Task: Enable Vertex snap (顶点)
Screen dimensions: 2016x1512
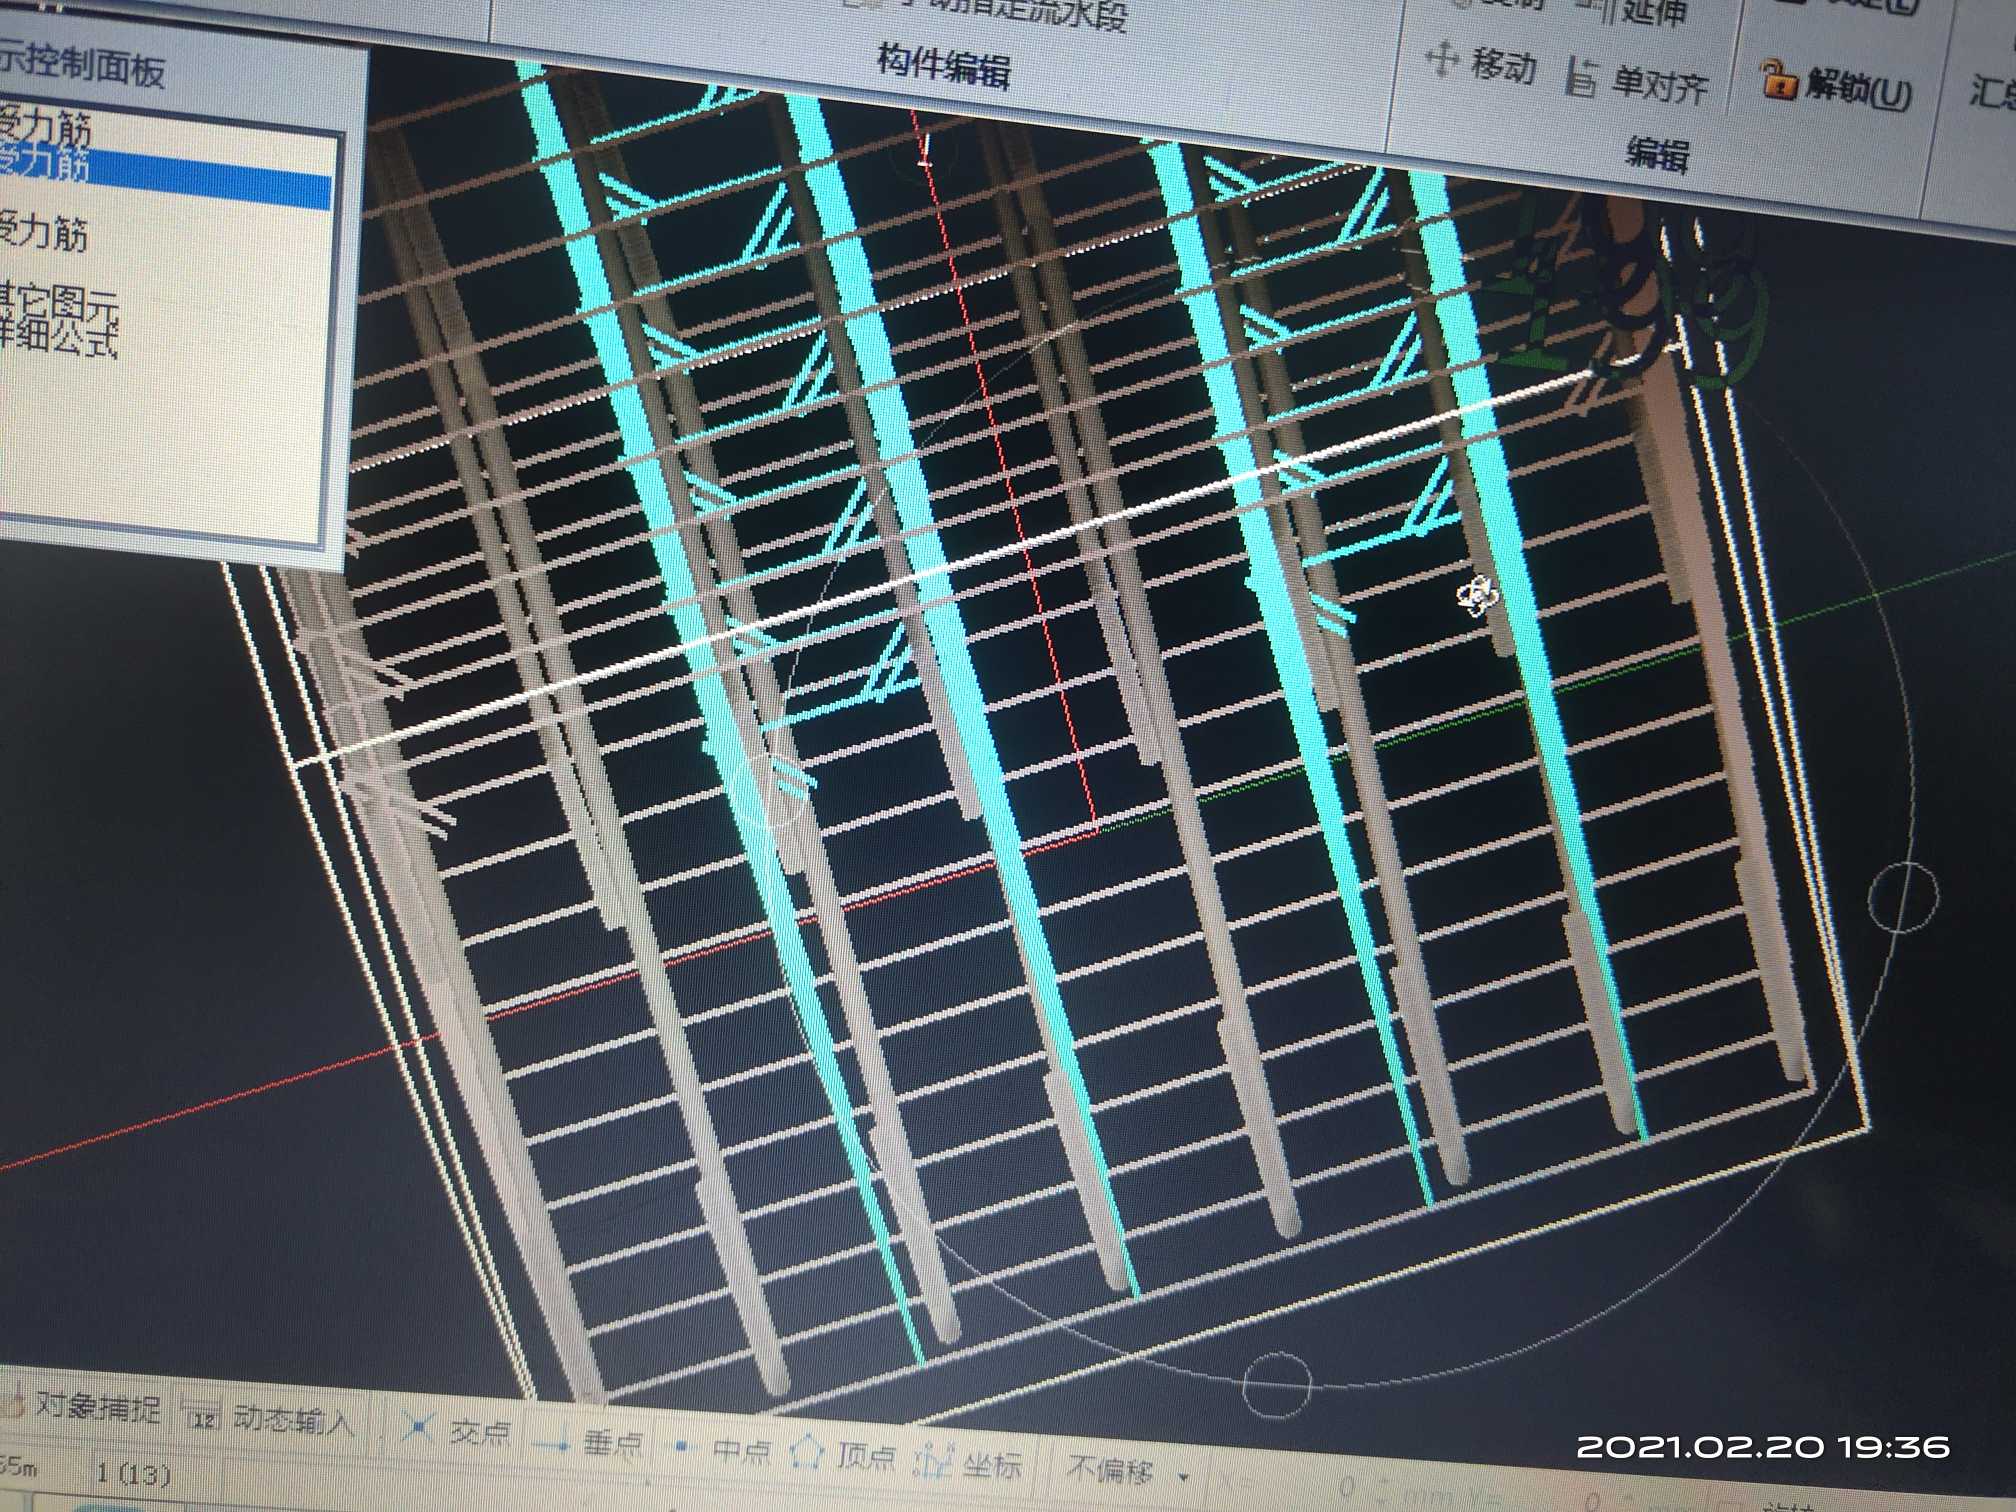Action: (x=843, y=1453)
